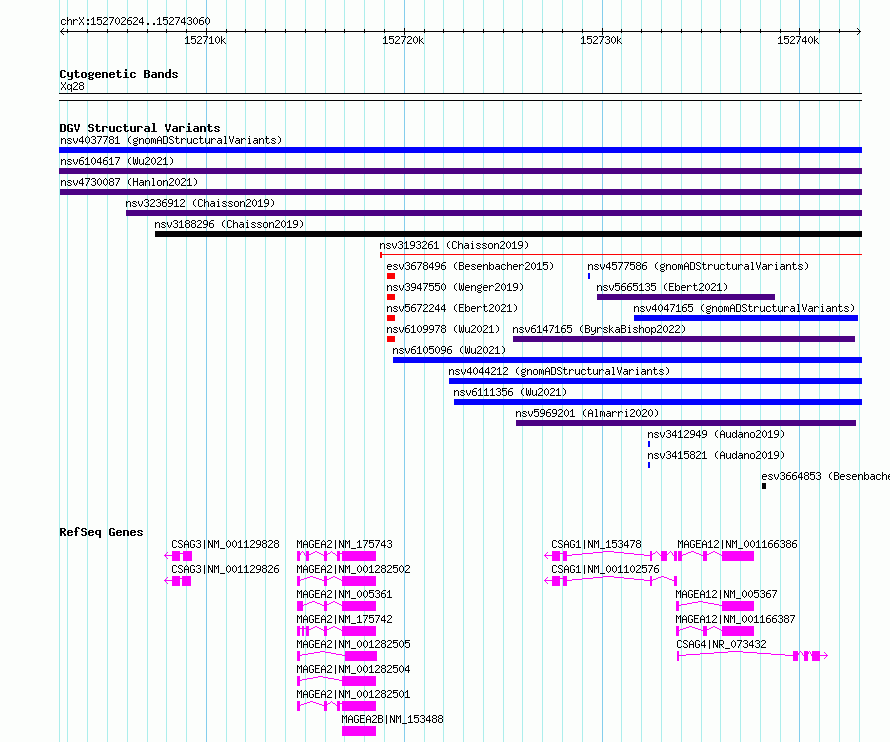Select red marker under nsv6109978
The width and height of the screenshot is (890, 742).
(391, 339)
